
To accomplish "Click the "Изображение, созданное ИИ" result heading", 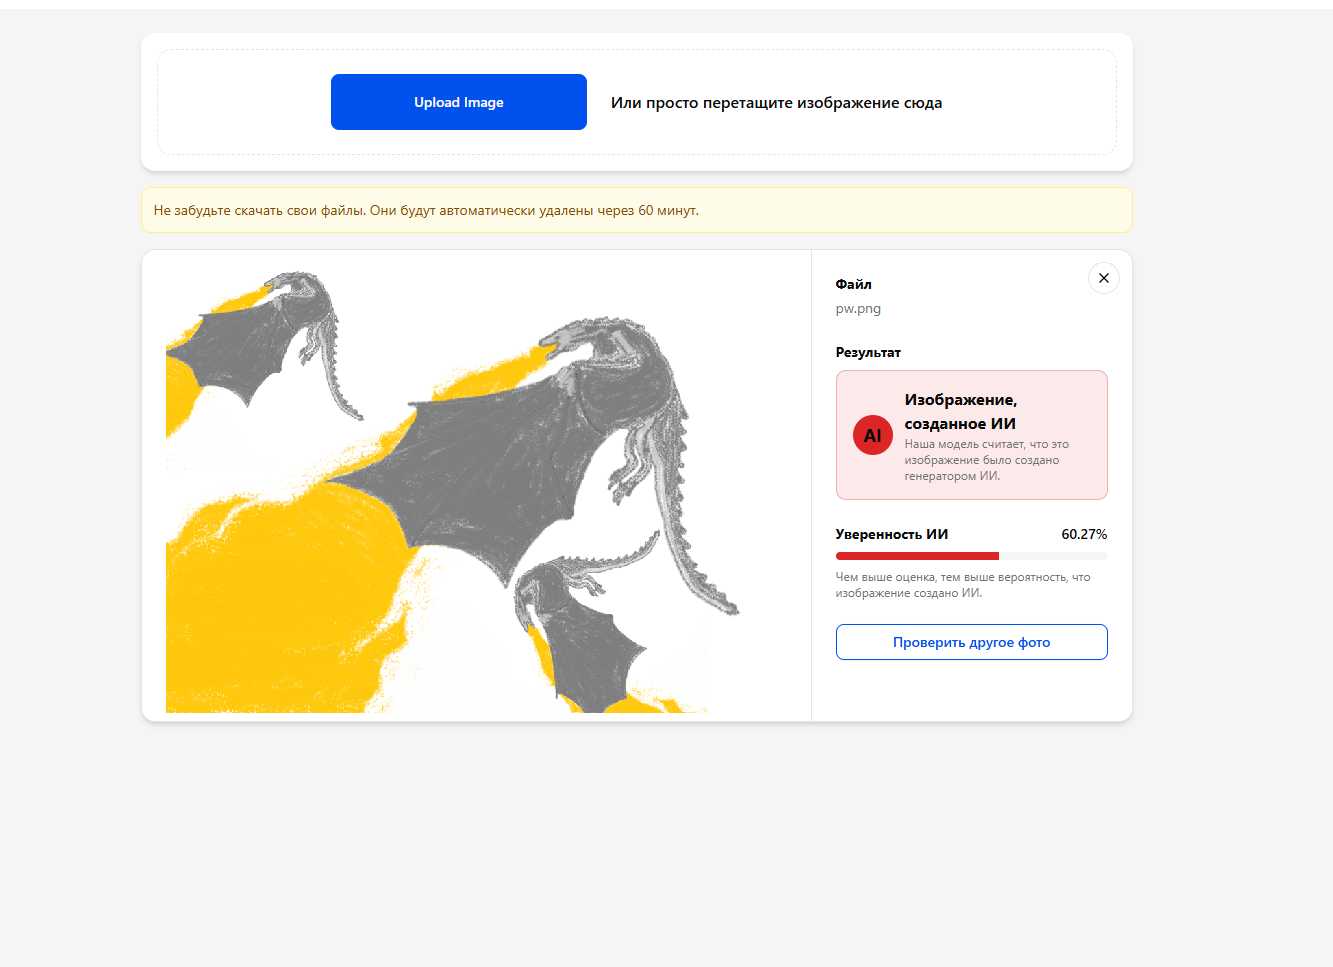I will tap(961, 412).
